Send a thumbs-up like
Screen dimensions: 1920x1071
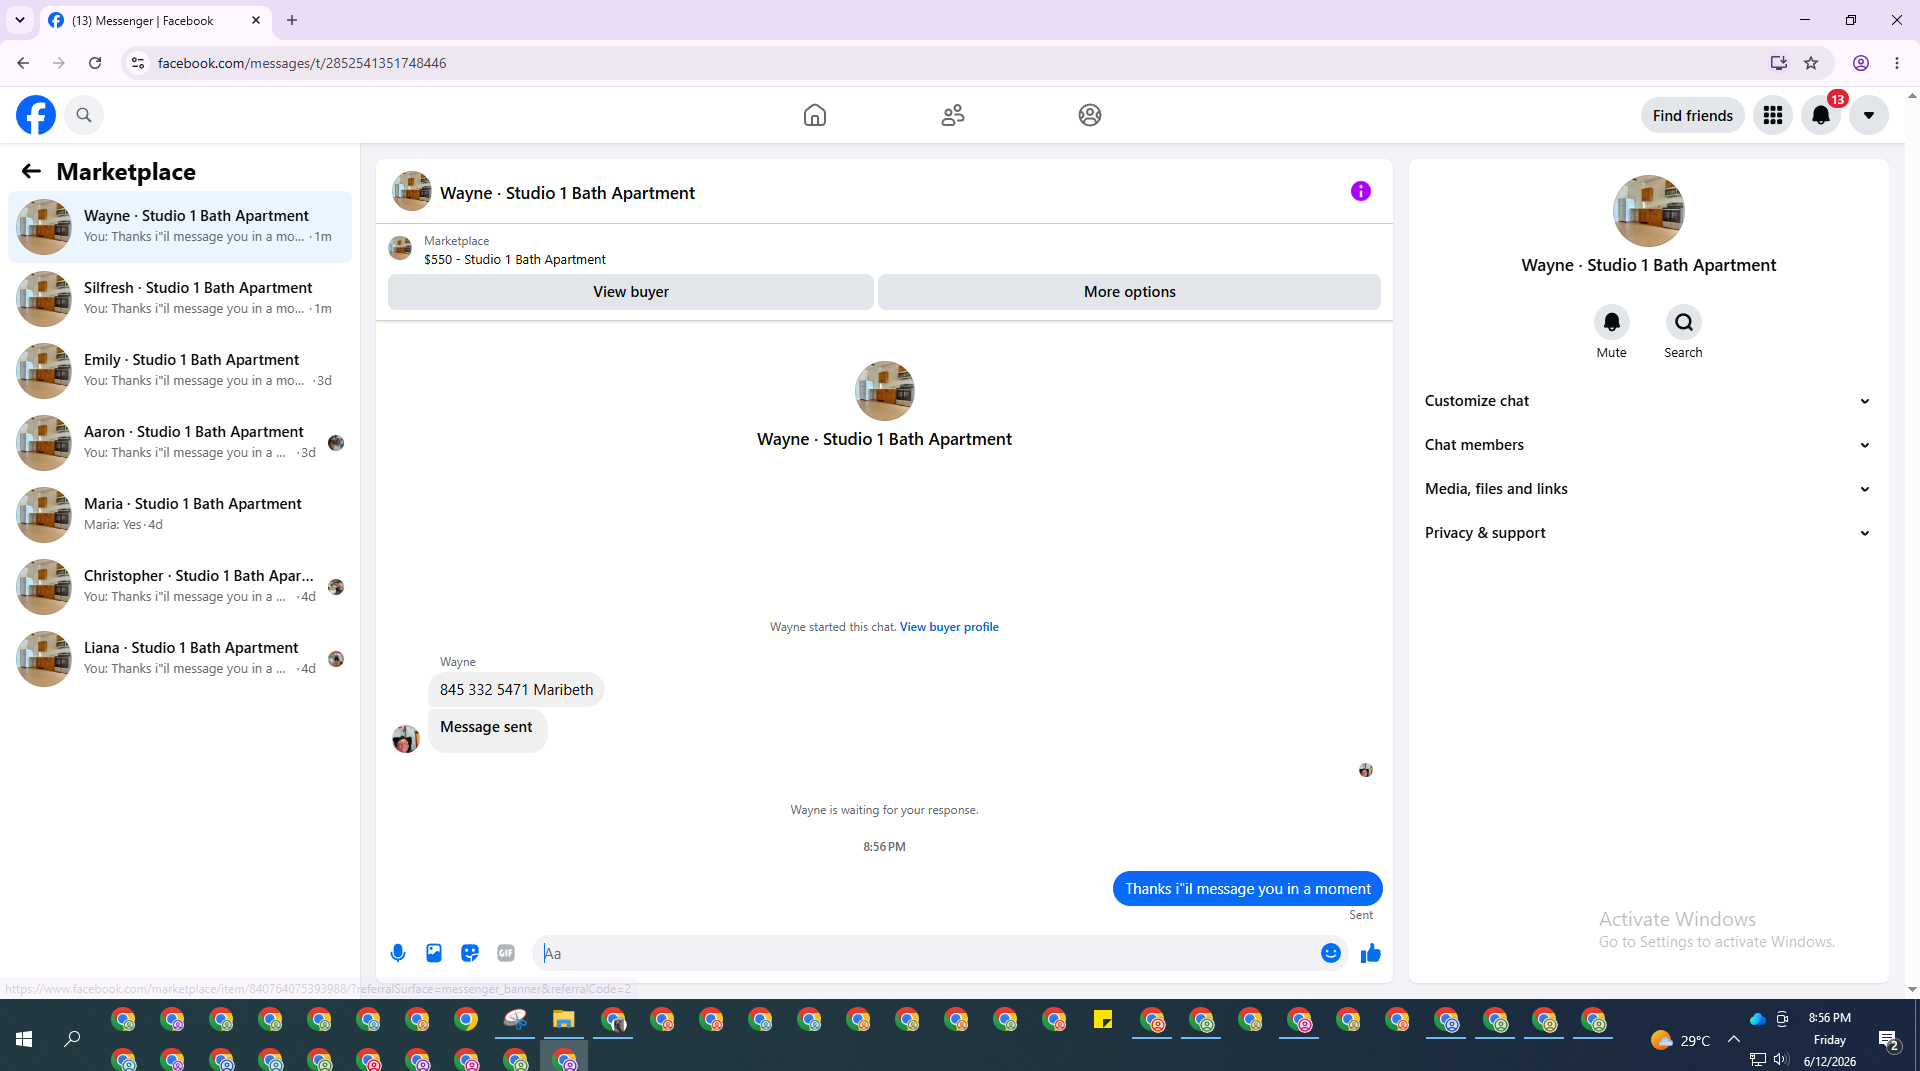click(x=1370, y=953)
